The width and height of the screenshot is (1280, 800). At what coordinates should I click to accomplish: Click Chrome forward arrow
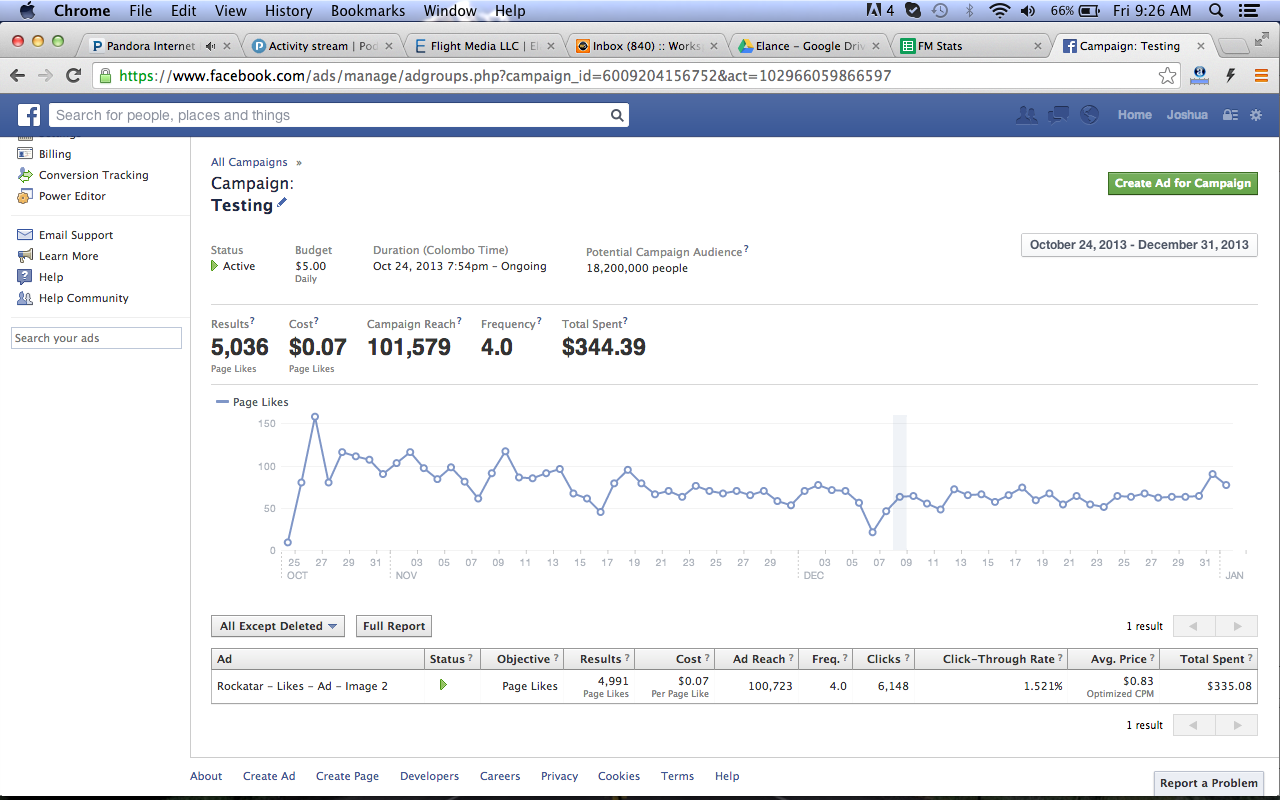click(45, 76)
